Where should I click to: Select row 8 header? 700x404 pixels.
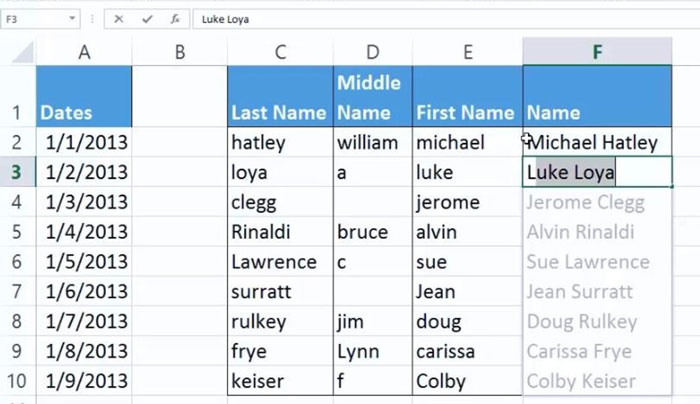point(17,321)
